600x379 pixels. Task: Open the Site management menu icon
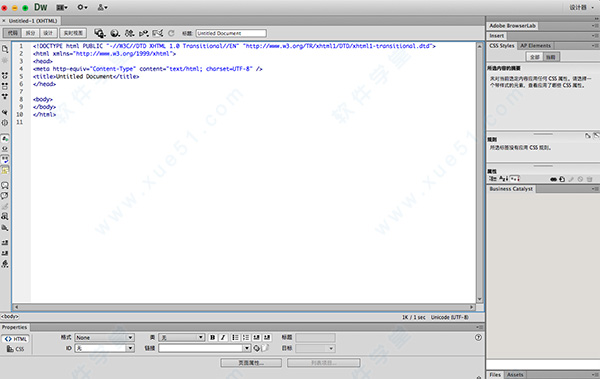[x=102, y=7]
